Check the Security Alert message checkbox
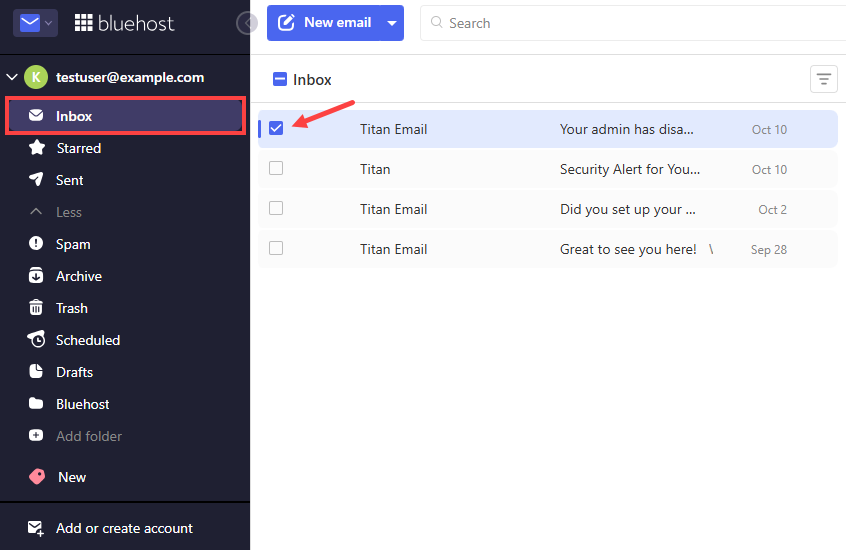Screen dimensions: 846x550 pos(276,168)
